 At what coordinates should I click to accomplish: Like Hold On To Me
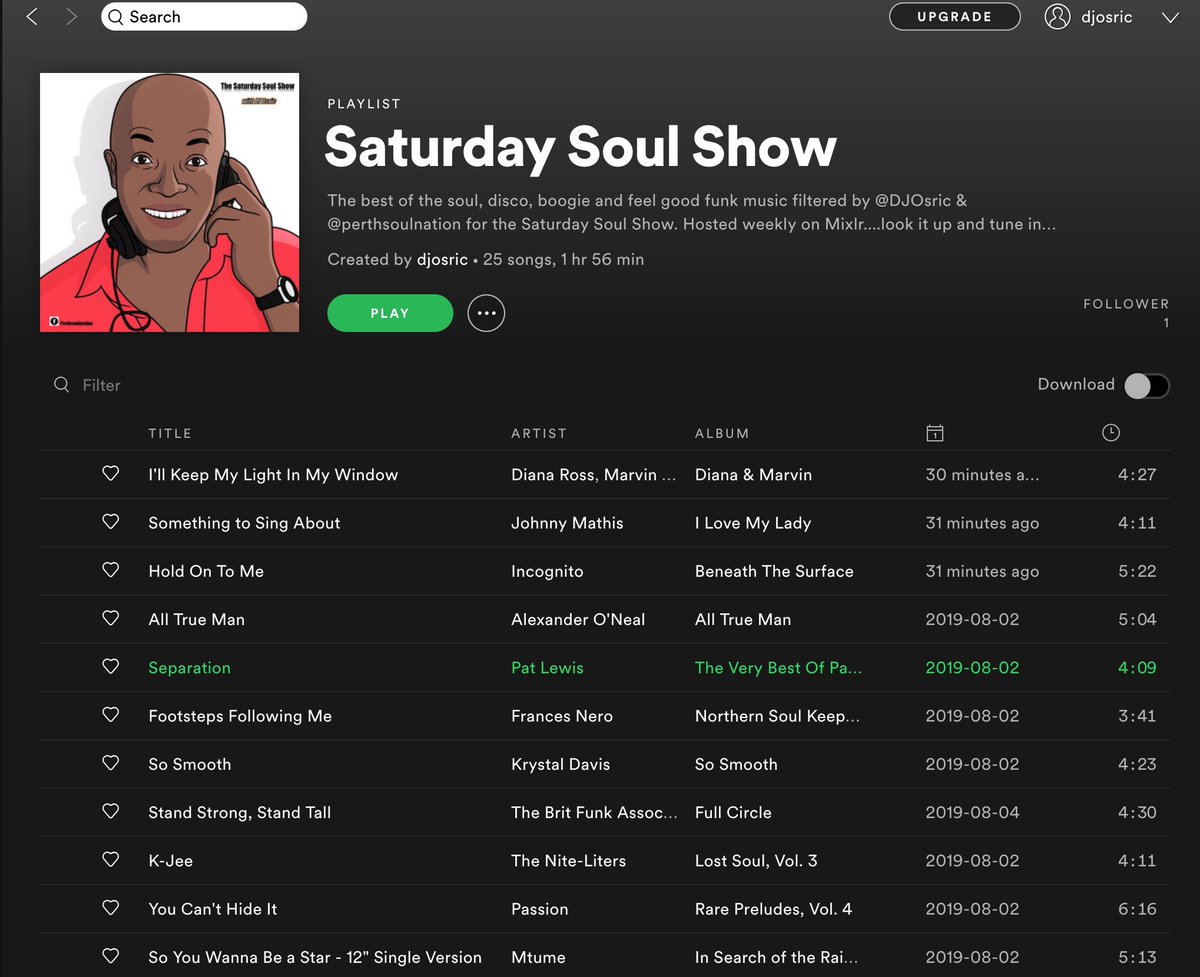111,570
